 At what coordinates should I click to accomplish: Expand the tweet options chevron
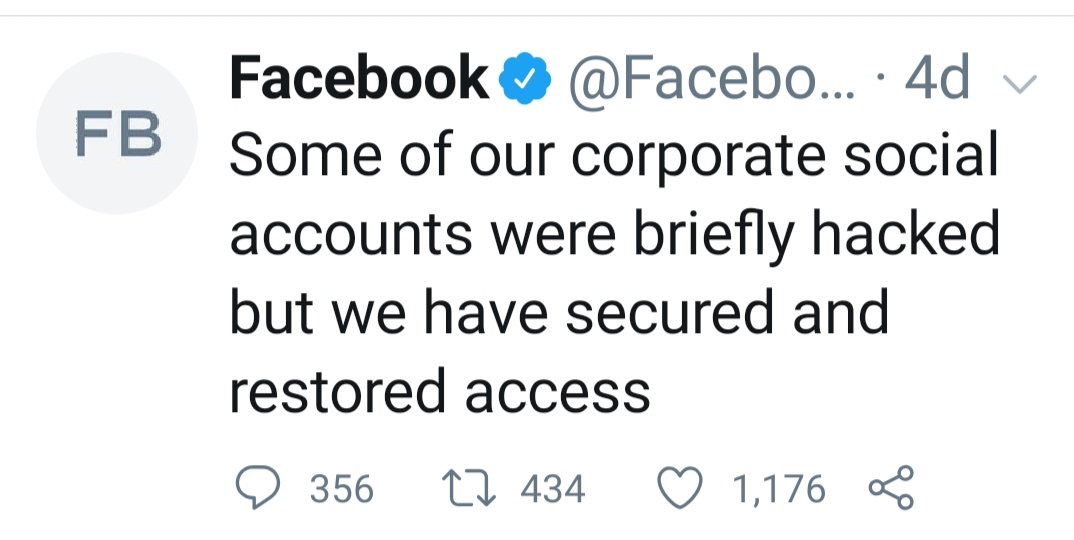tap(1020, 84)
